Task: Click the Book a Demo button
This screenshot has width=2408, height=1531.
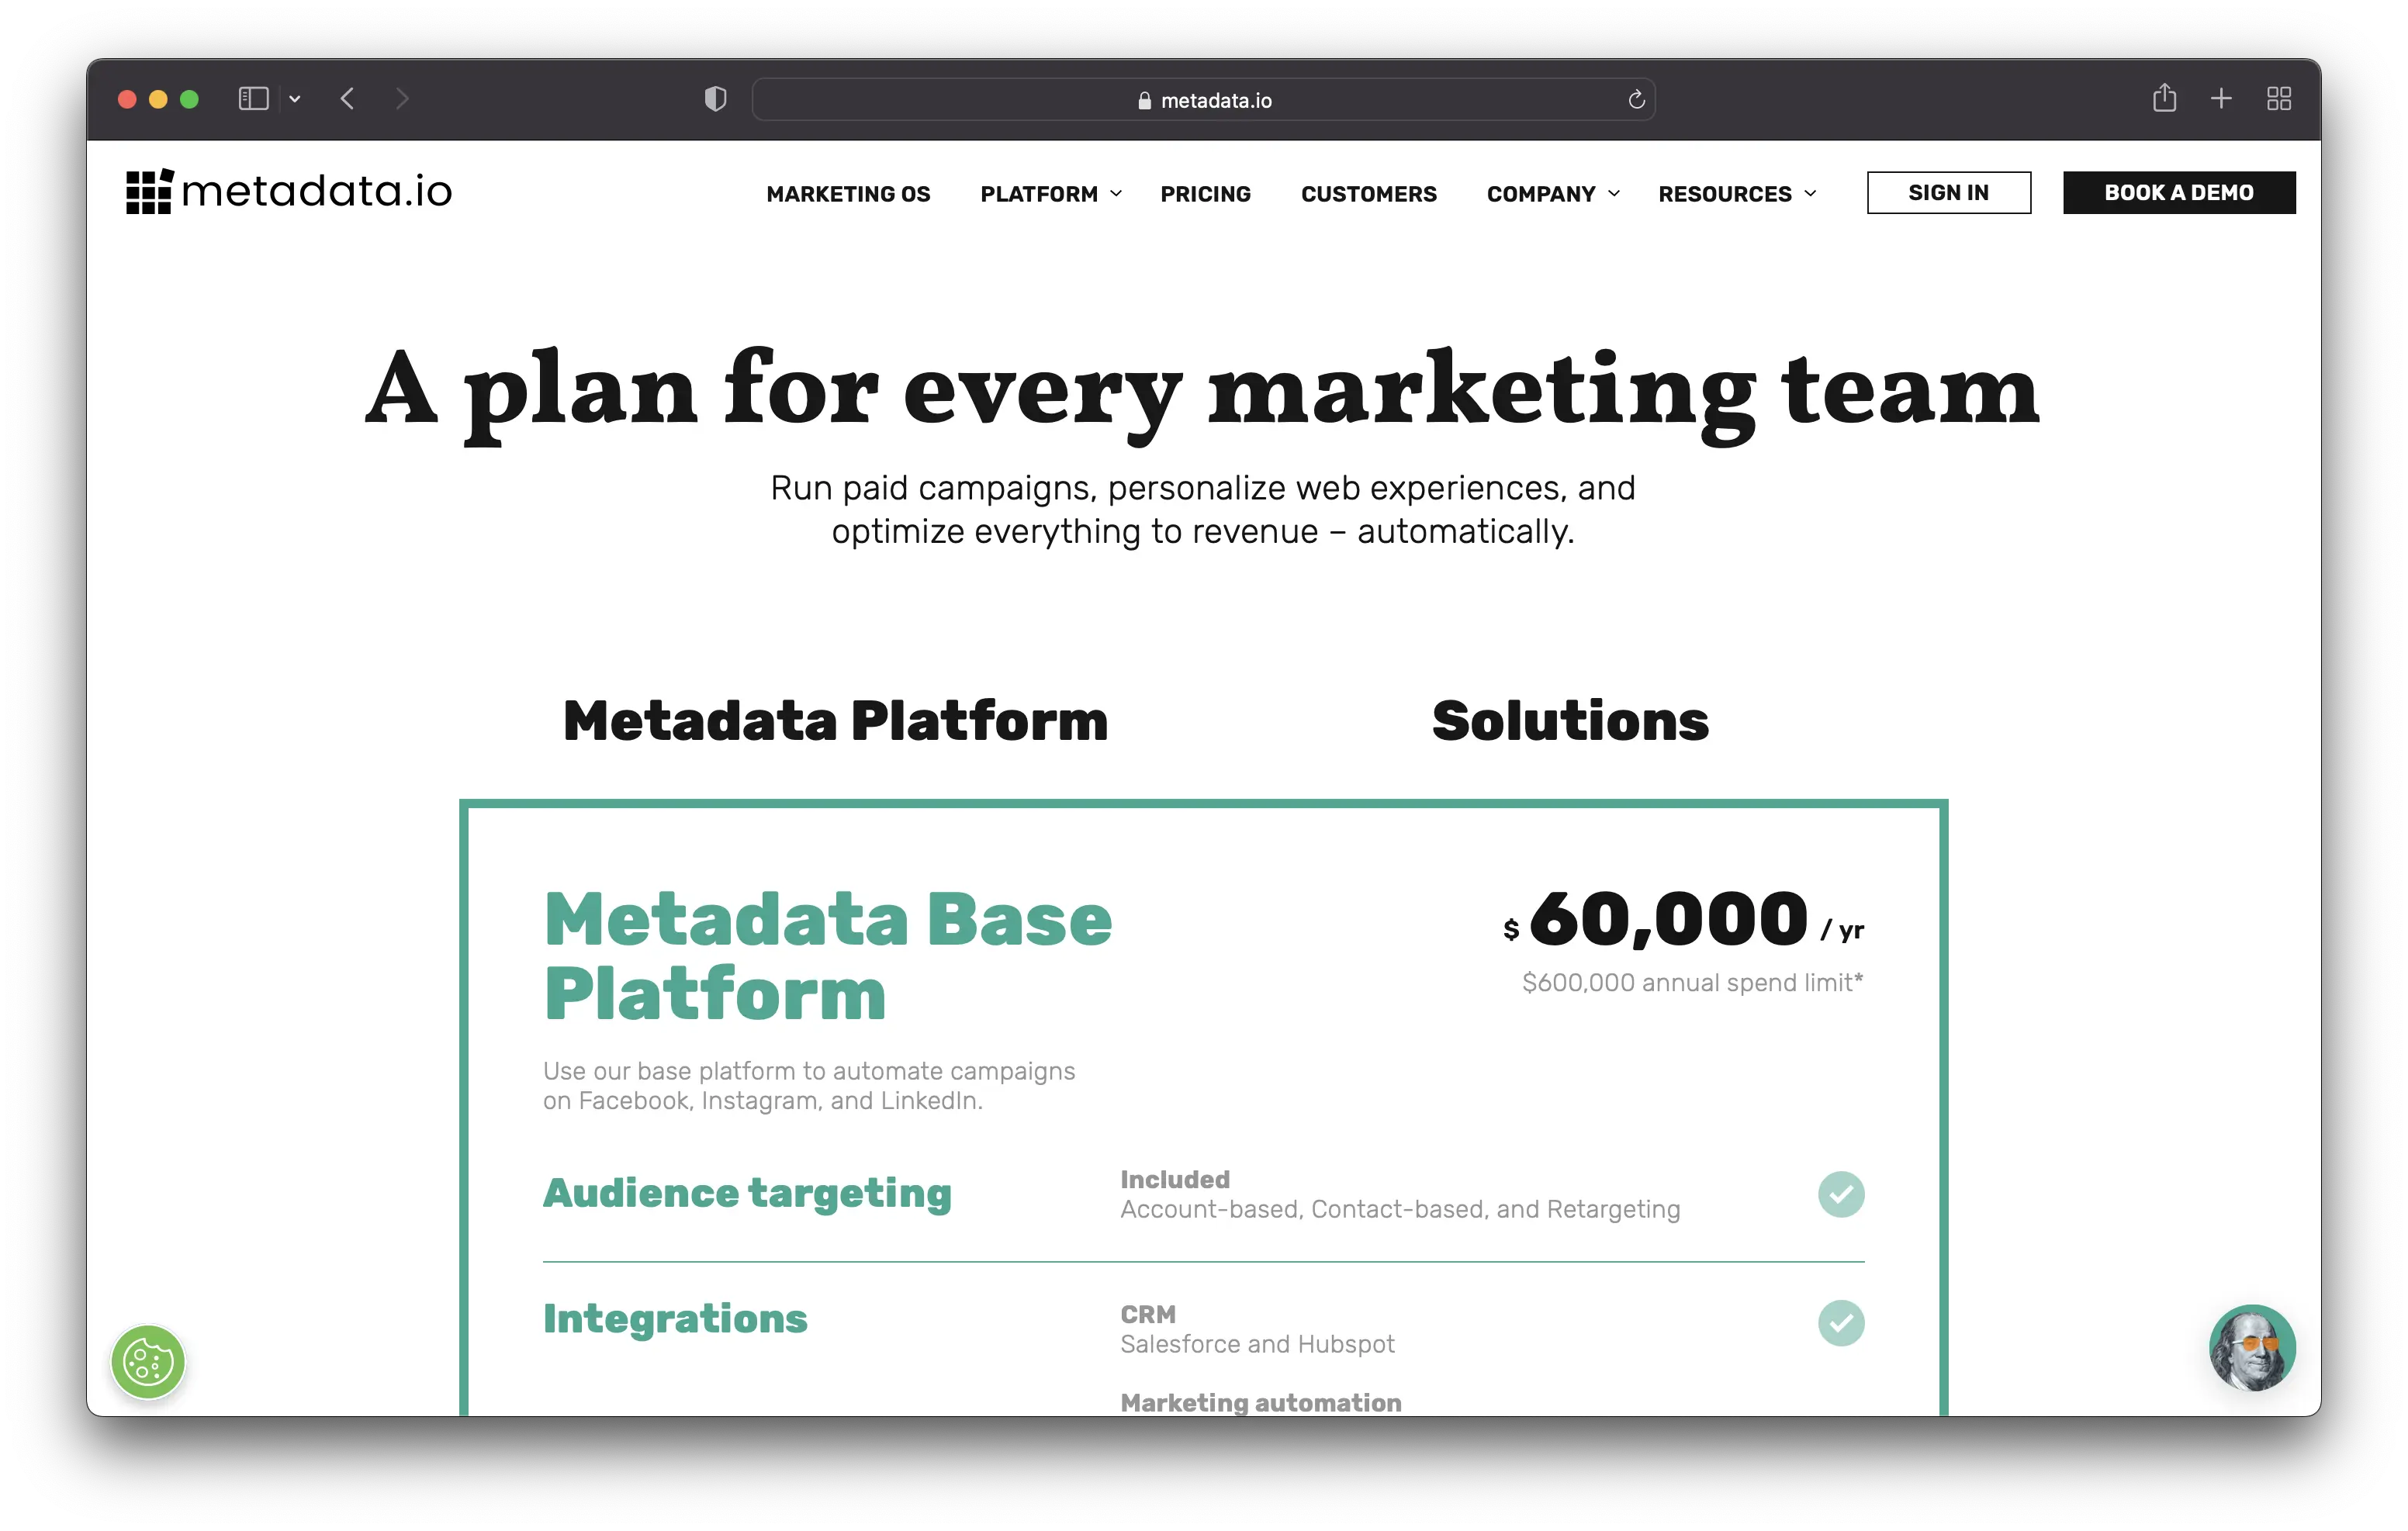Action: 2178,192
